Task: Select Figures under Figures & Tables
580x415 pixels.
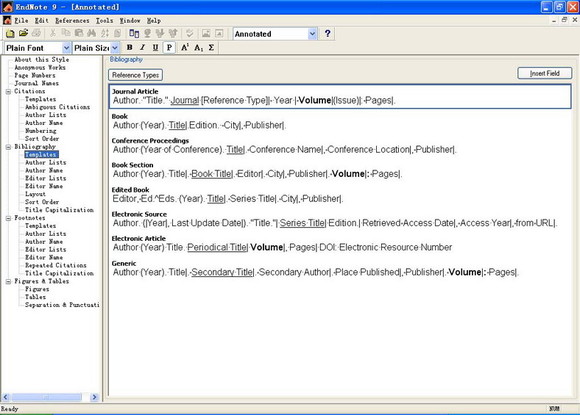Action: click(x=37, y=289)
